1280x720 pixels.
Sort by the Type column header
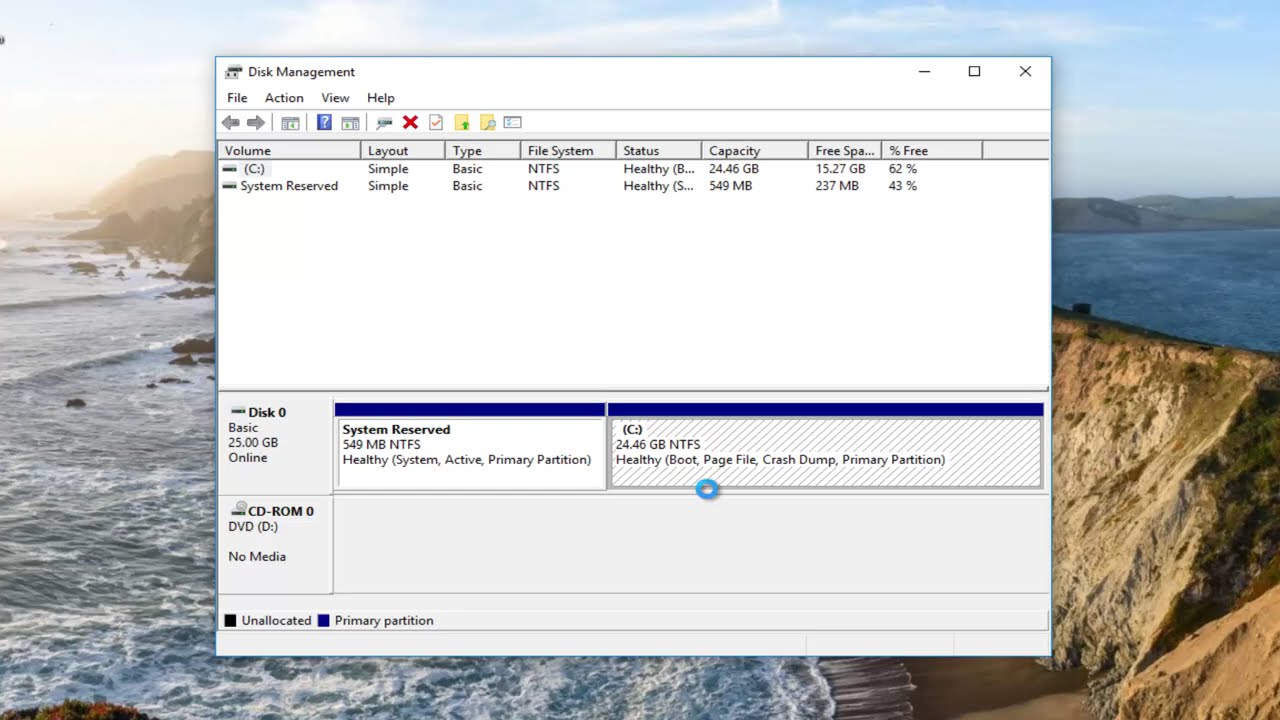coord(483,150)
